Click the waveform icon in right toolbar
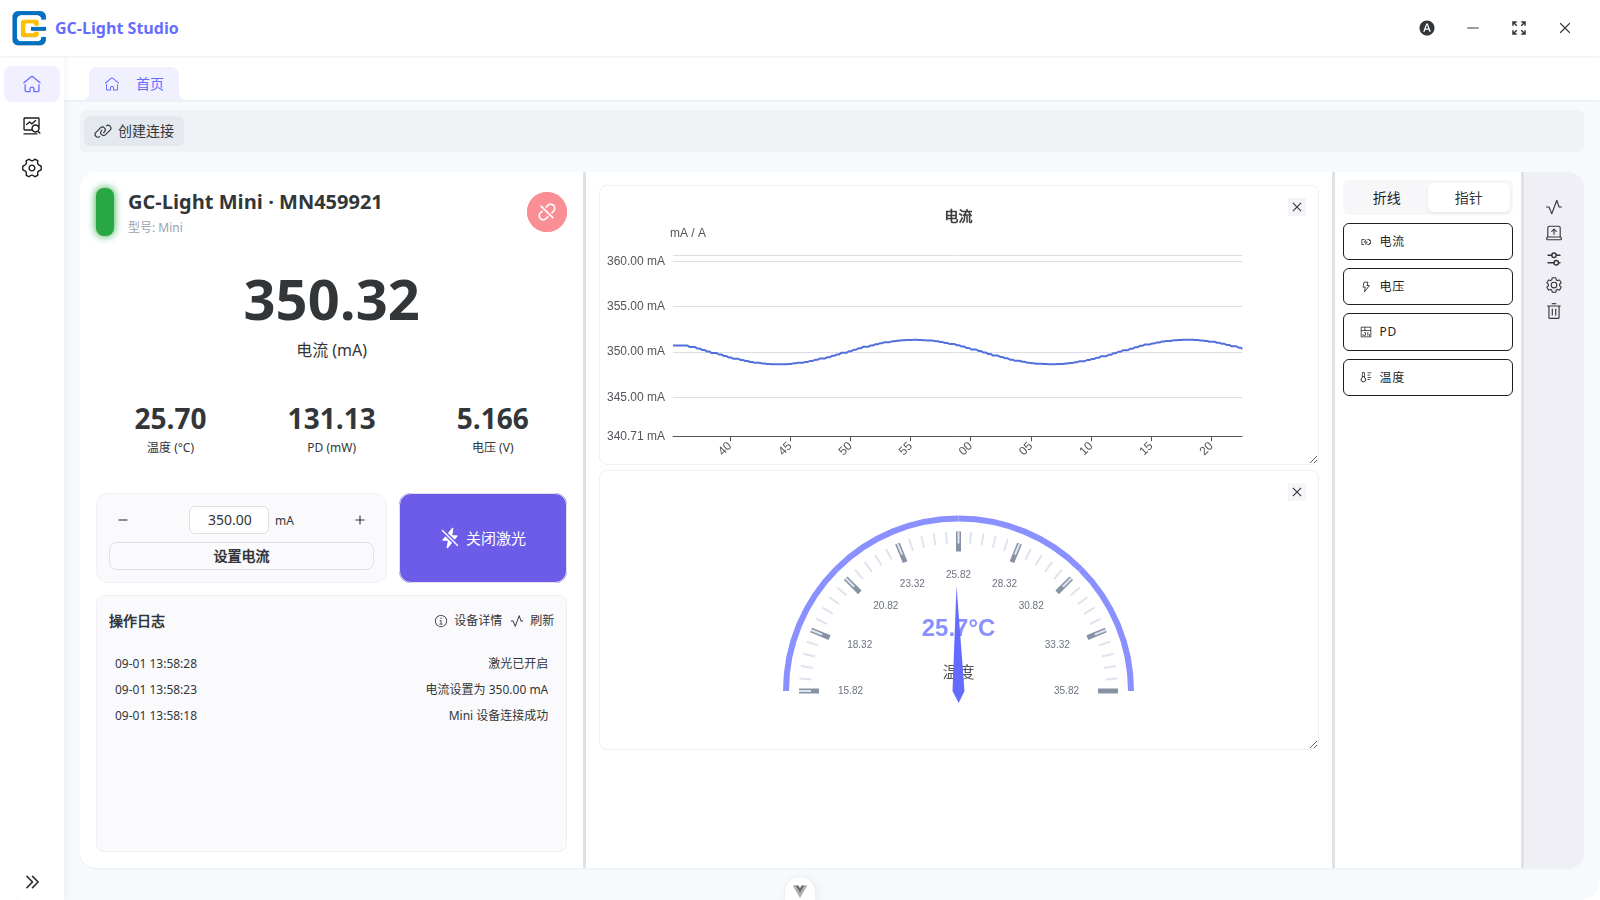This screenshot has width=1600, height=900. click(x=1554, y=207)
